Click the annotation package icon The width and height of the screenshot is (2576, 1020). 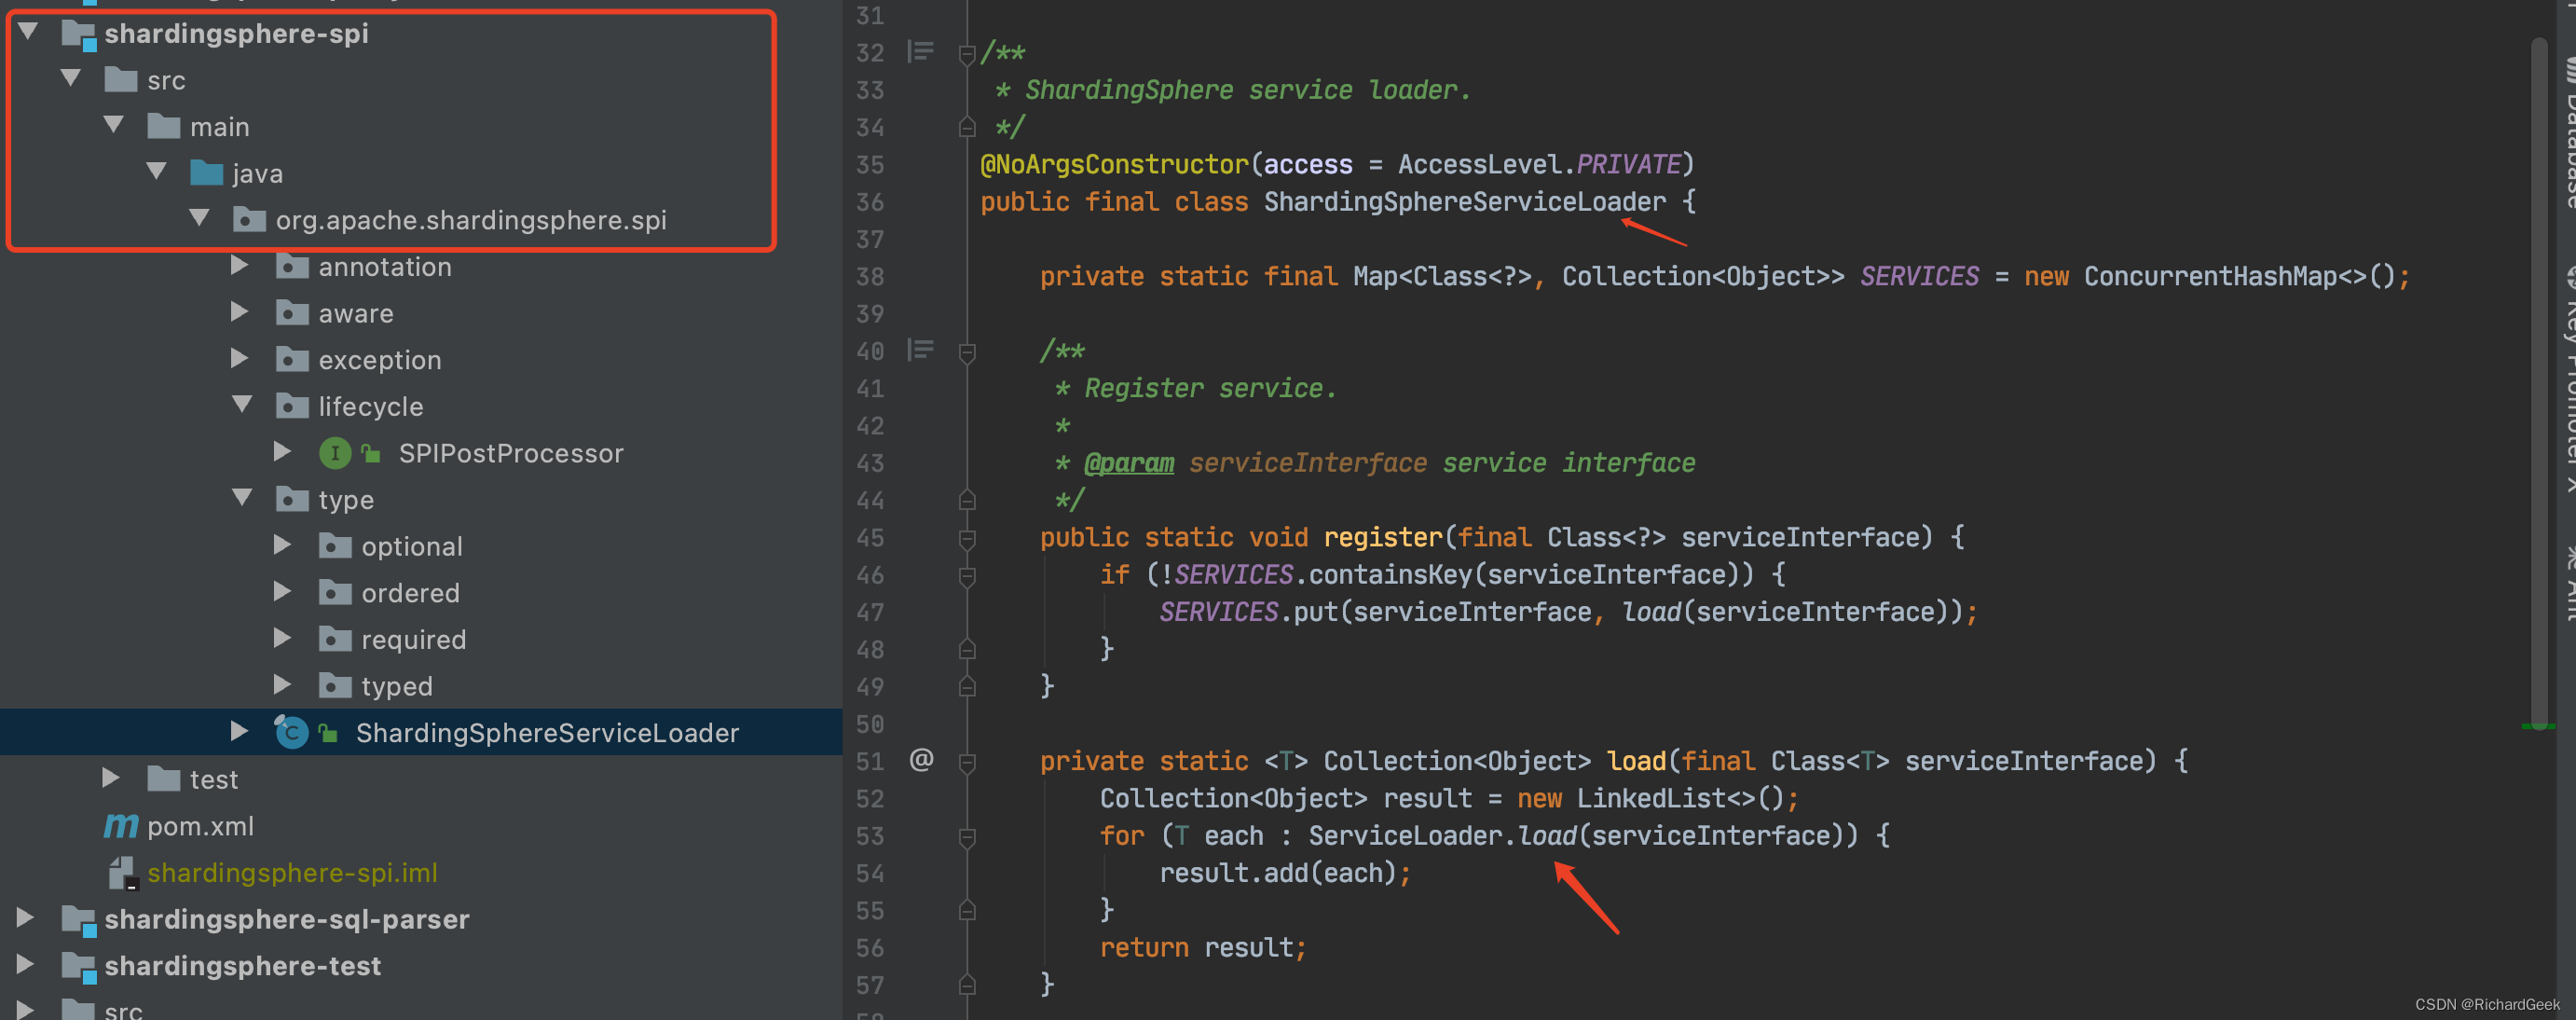coord(292,266)
